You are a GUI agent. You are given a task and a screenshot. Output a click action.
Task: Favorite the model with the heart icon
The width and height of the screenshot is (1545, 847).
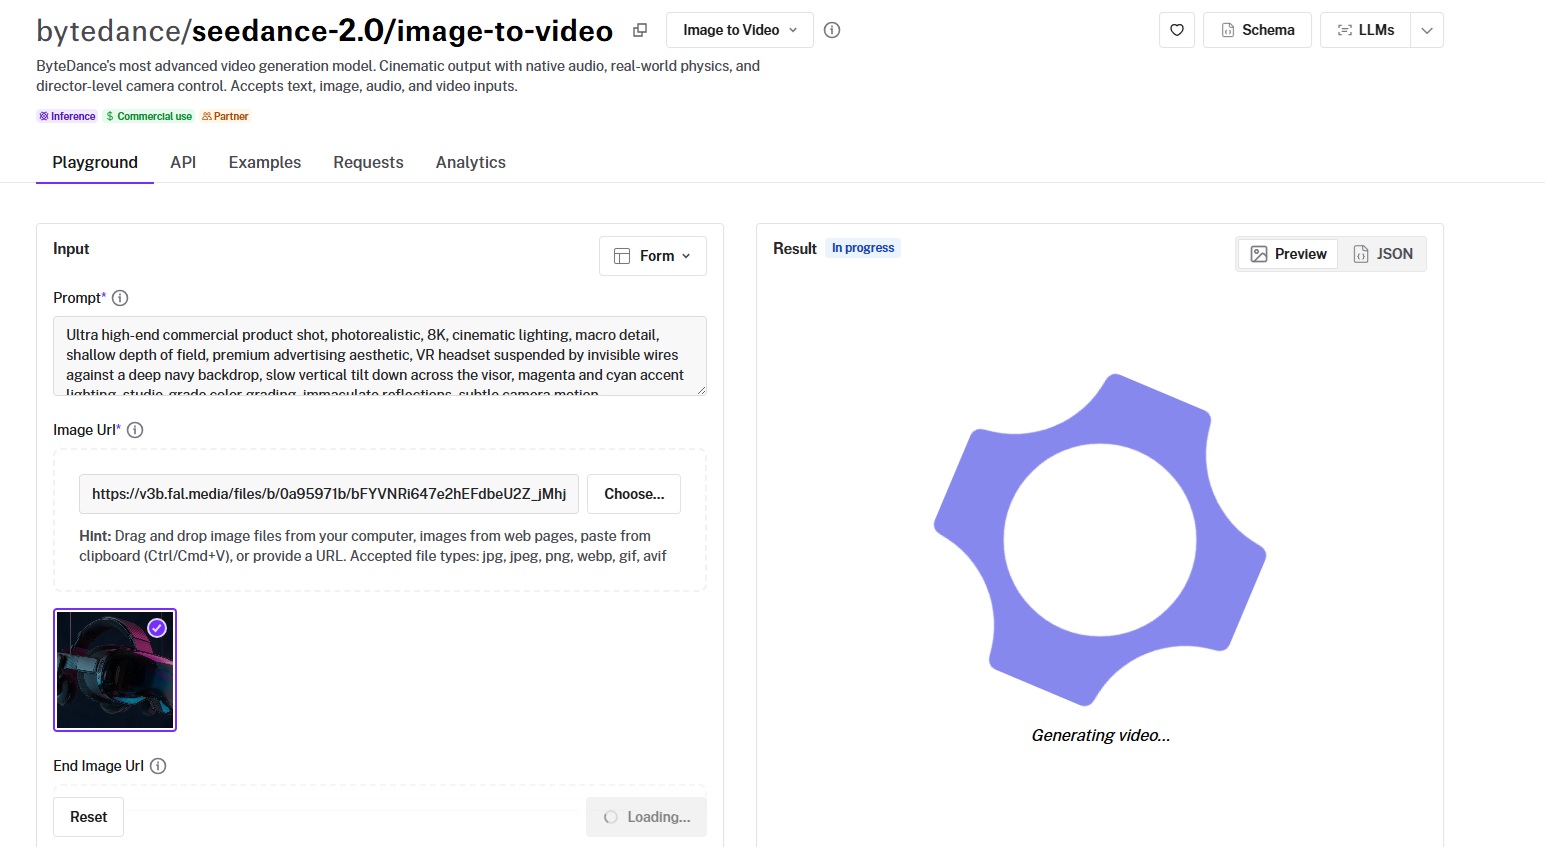[1177, 30]
